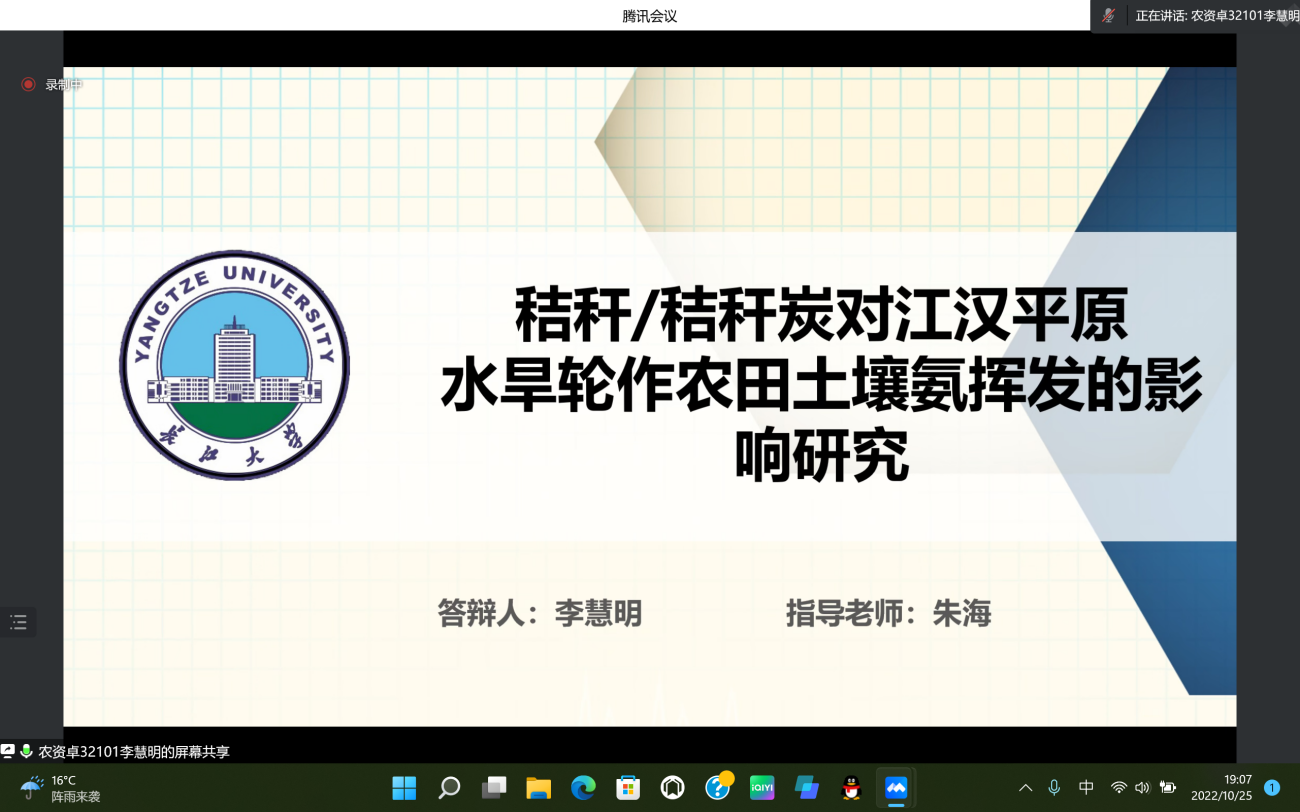Click the Tencent Meeting taskbar icon
1300x812 pixels.
[896, 788]
